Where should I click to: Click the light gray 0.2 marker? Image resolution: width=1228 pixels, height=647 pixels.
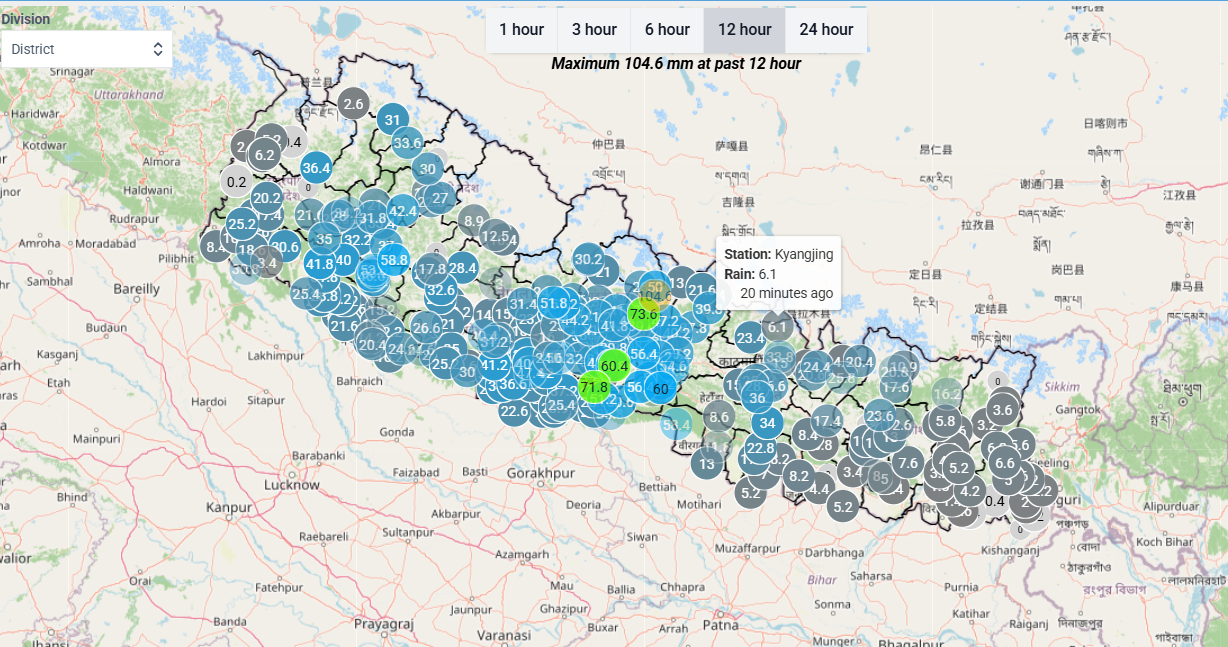[x=237, y=182]
